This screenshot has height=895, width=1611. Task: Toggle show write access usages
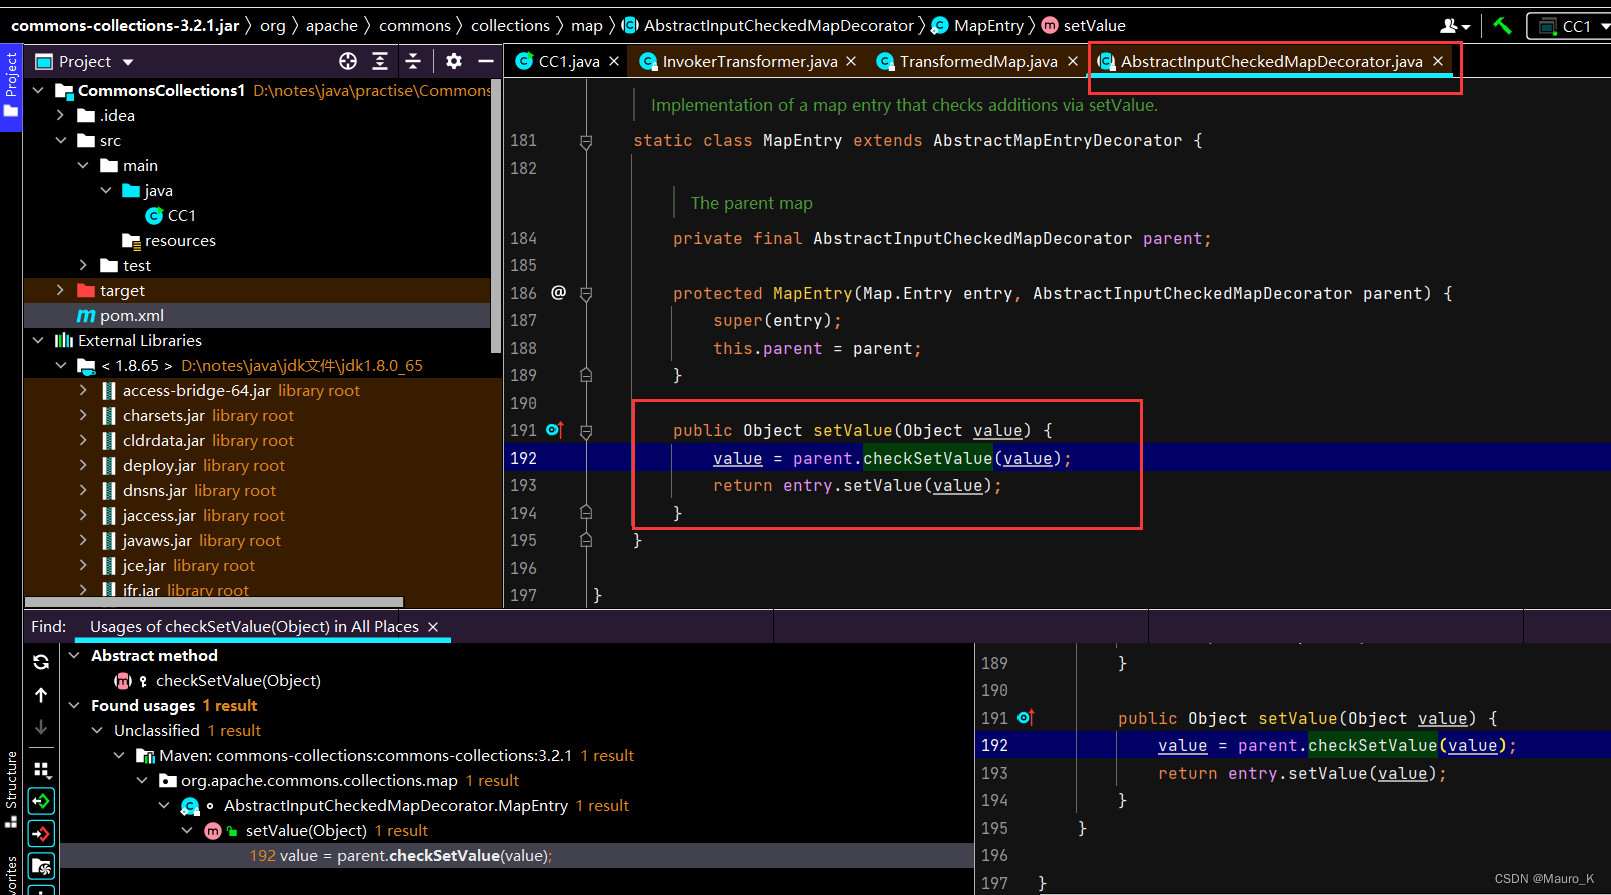pyautogui.click(x=41, y=833)
